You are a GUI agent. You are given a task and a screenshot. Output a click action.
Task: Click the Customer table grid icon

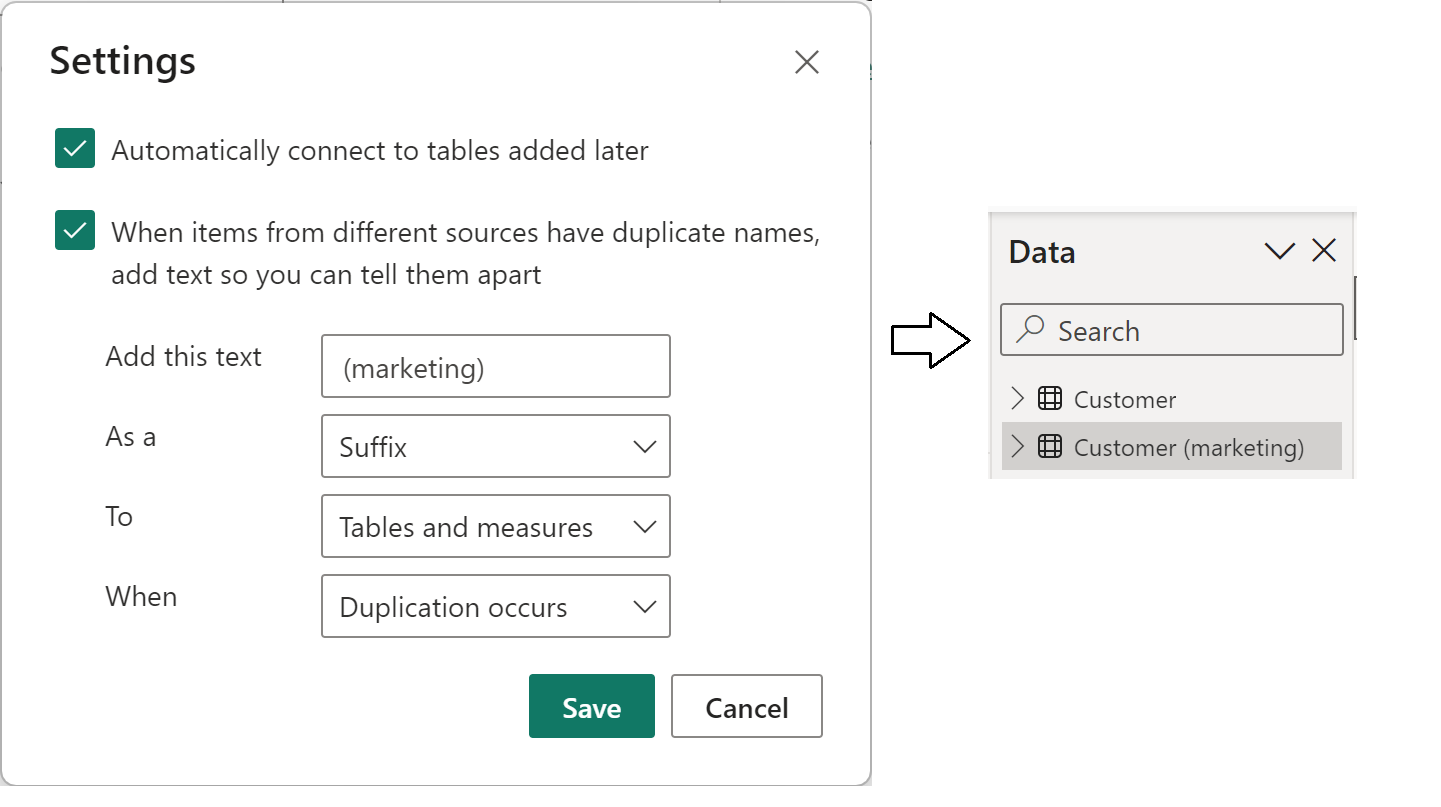coord(1049,399)
